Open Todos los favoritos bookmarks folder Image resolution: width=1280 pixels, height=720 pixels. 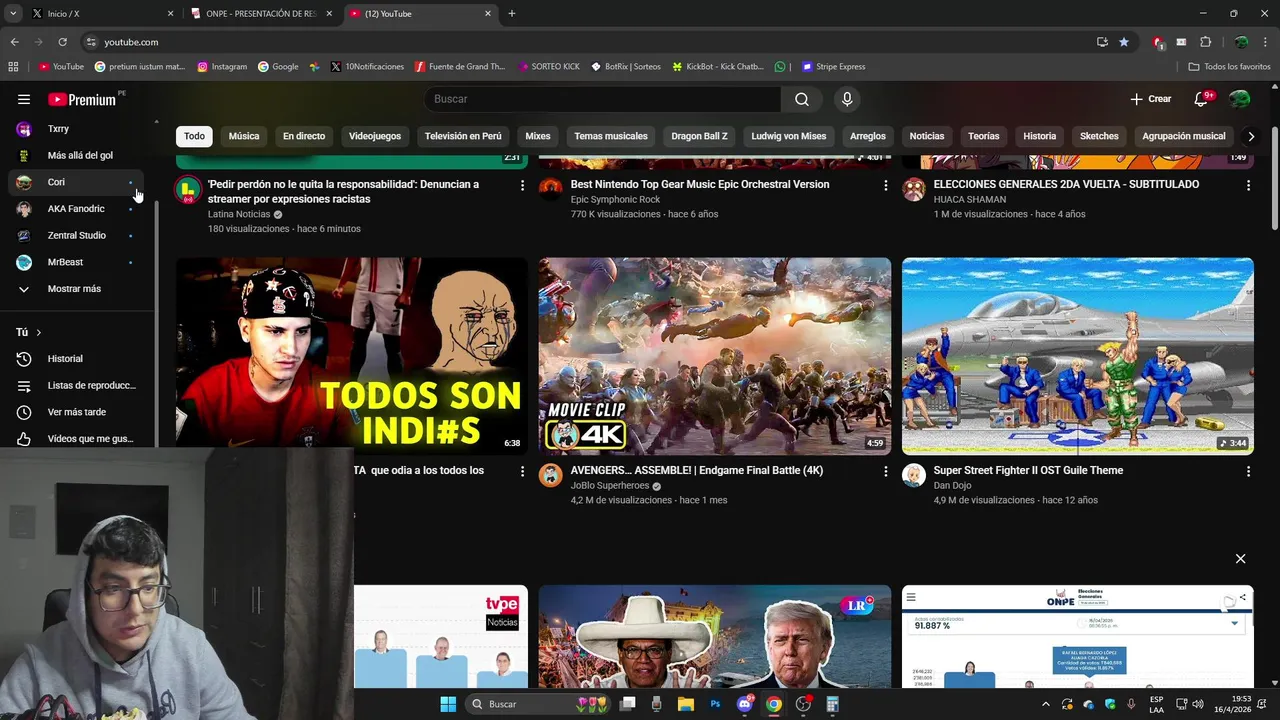(x=1230, y=67)
